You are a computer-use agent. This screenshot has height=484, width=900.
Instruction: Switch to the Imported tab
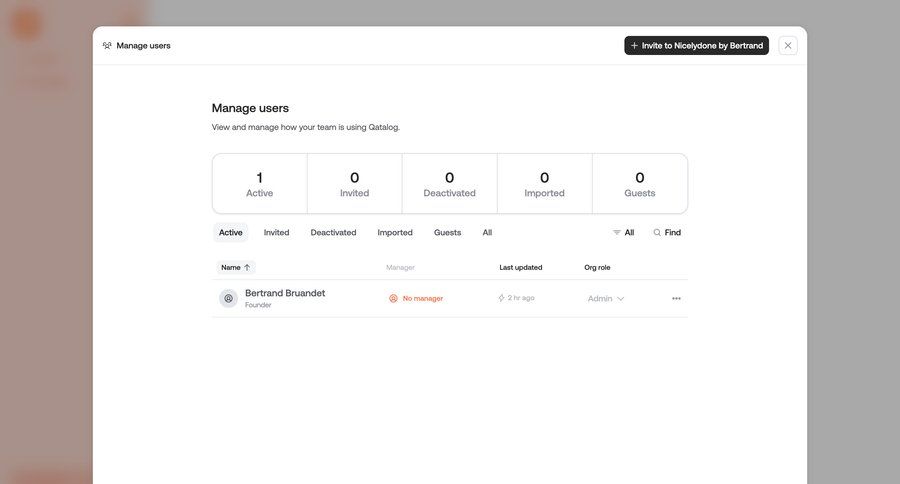(x=395, y=233)
